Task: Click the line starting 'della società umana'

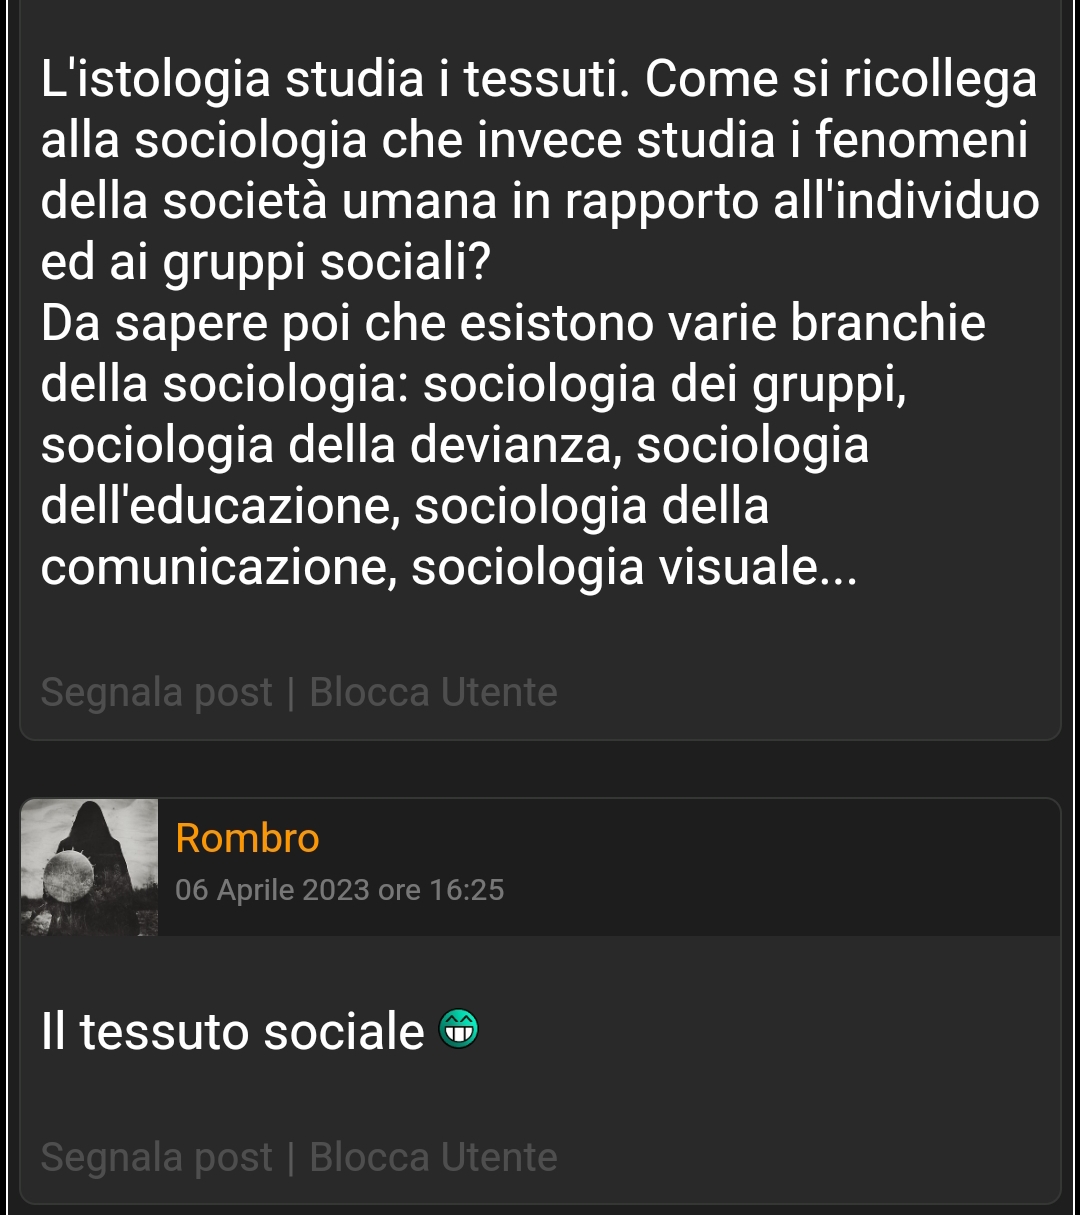Action: (540, 202)
